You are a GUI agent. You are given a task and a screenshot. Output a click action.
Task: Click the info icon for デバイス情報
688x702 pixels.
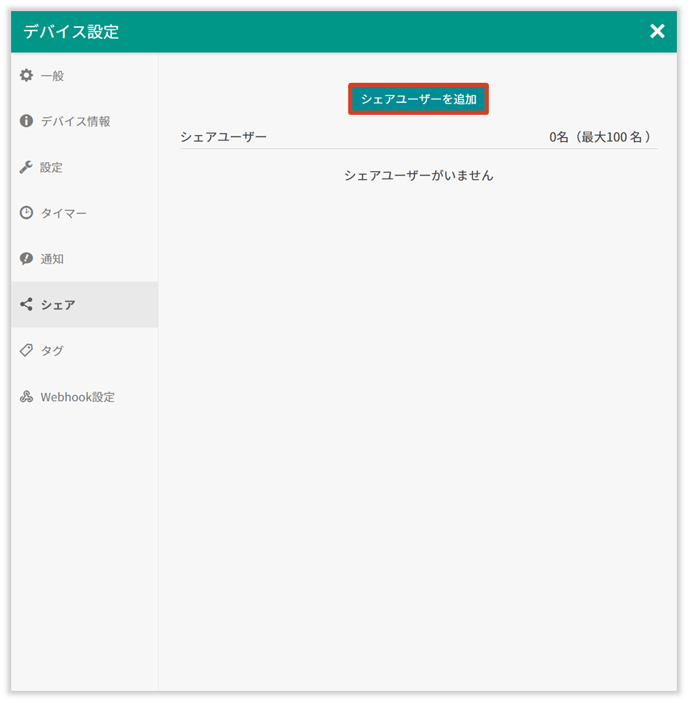[27, 121]
